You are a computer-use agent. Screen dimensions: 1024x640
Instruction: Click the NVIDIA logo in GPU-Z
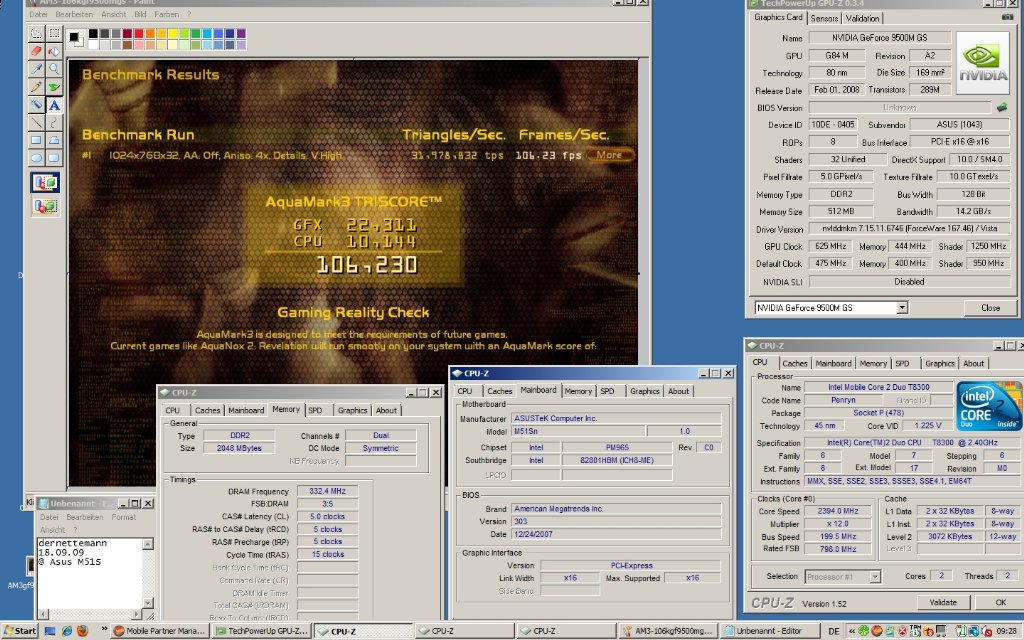click(x=983, y=63)
